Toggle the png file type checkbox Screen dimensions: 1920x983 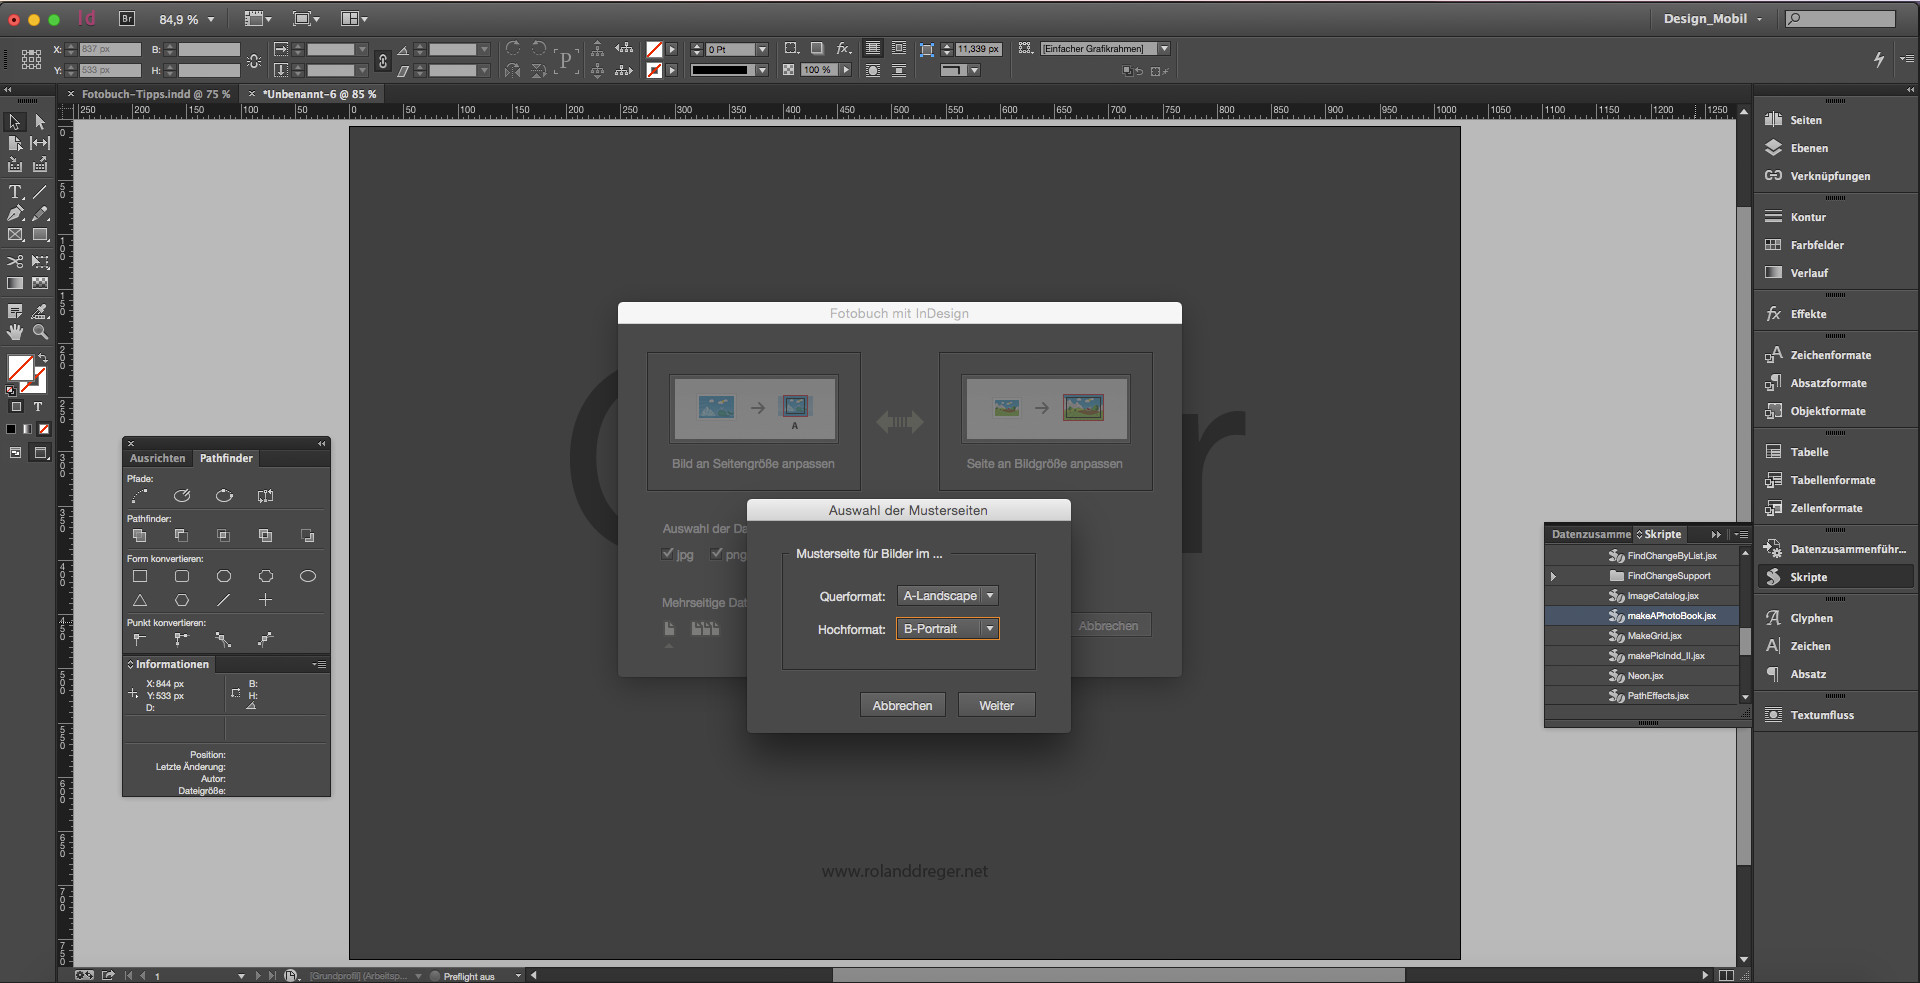coord(717,554)
